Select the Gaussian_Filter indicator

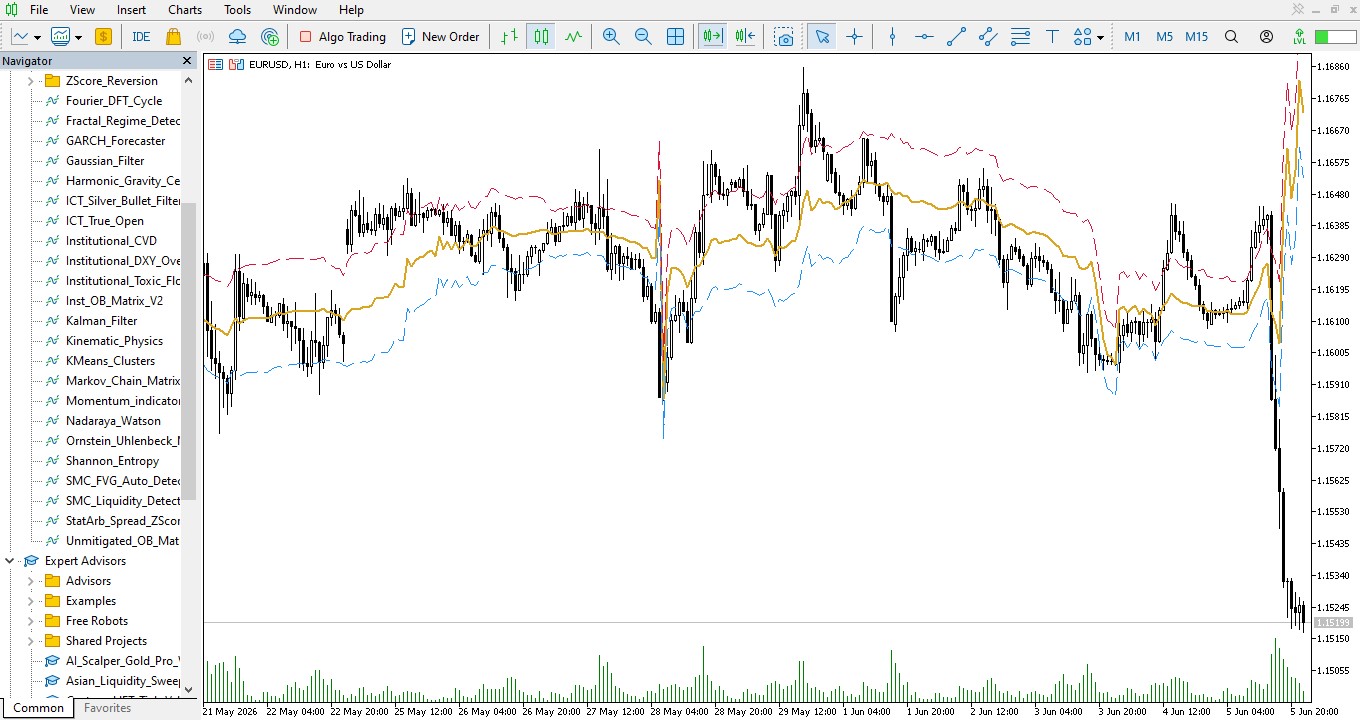tap(105, 161)
